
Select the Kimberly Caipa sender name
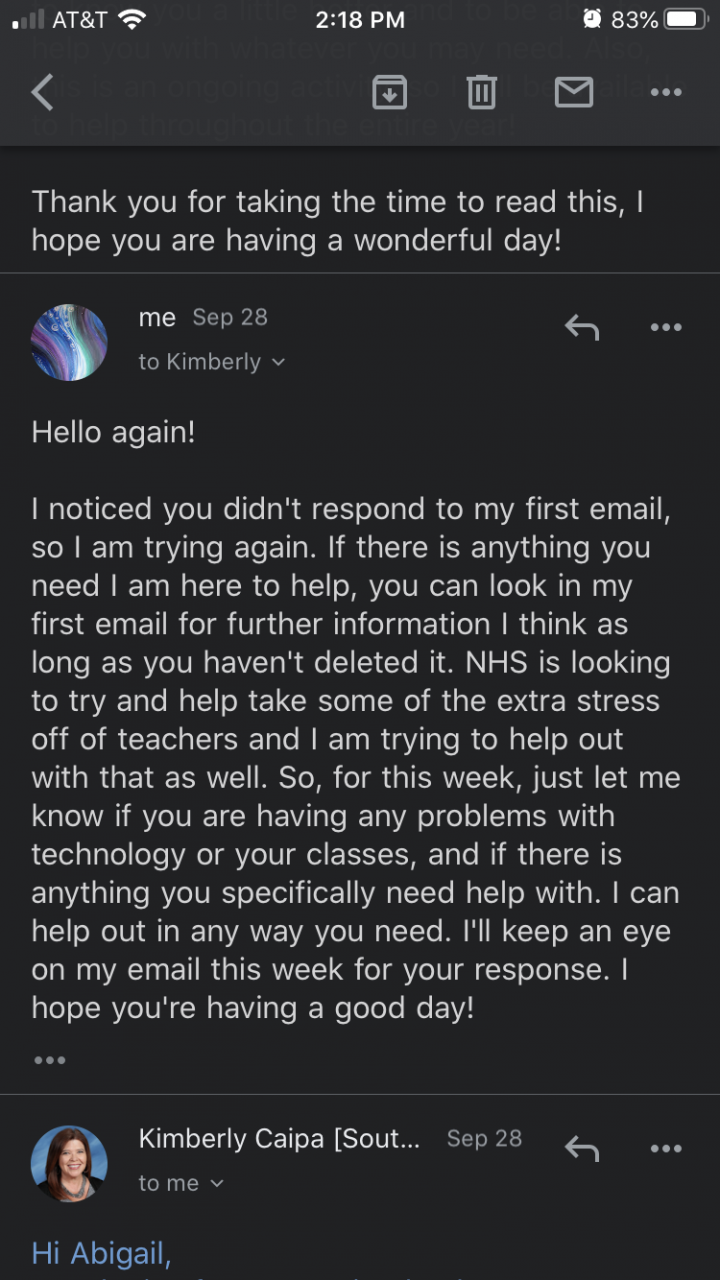(279, 1138)
